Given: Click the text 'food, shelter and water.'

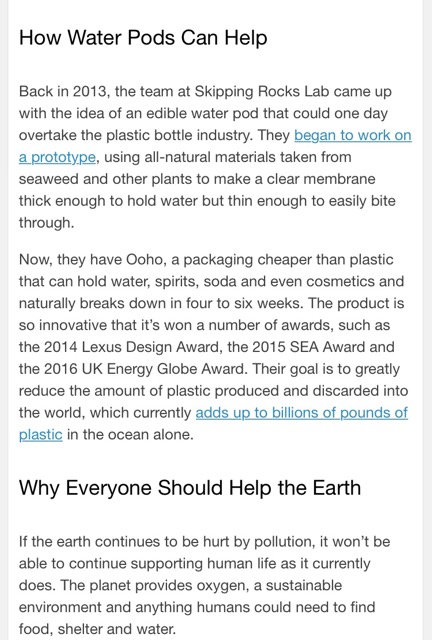Looking at the screenshot, I should 97,629.
